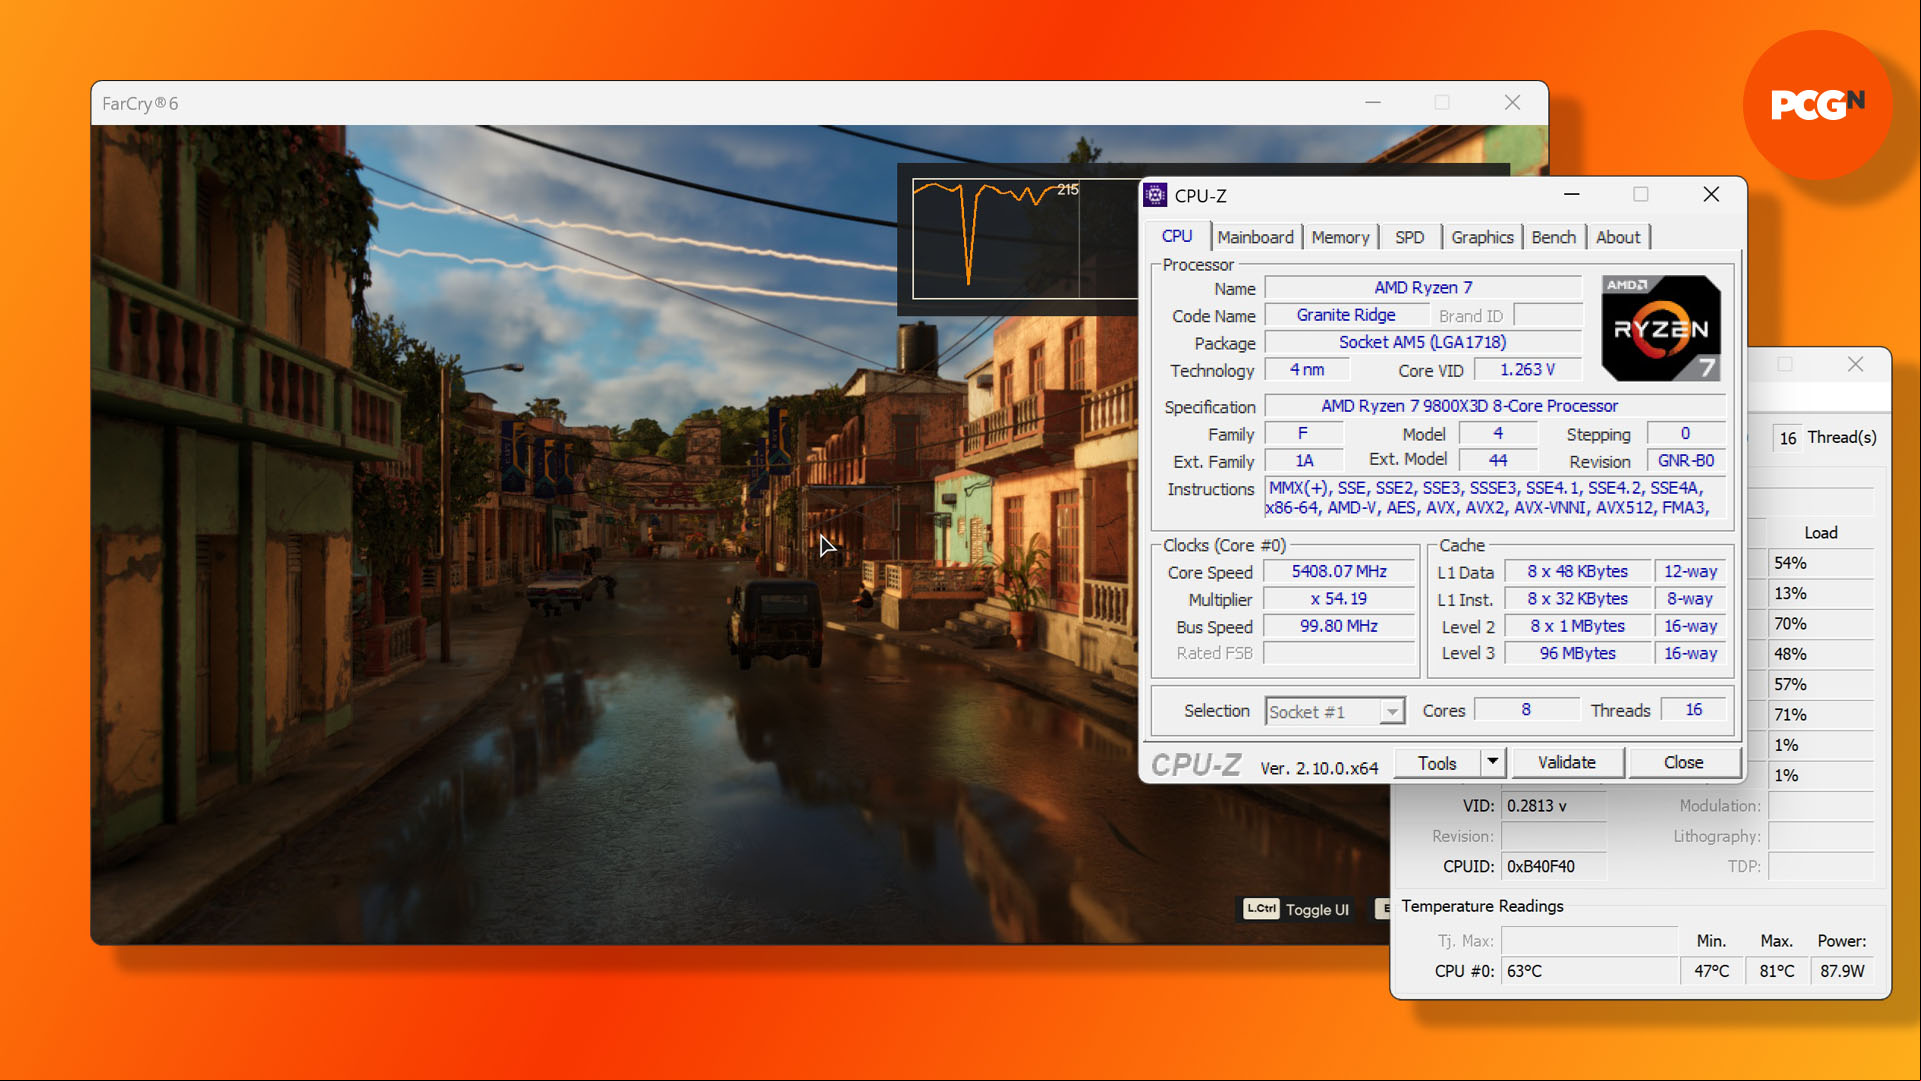Switch to the Graphics tab

pyautogui.click(x=1482, y=237)
